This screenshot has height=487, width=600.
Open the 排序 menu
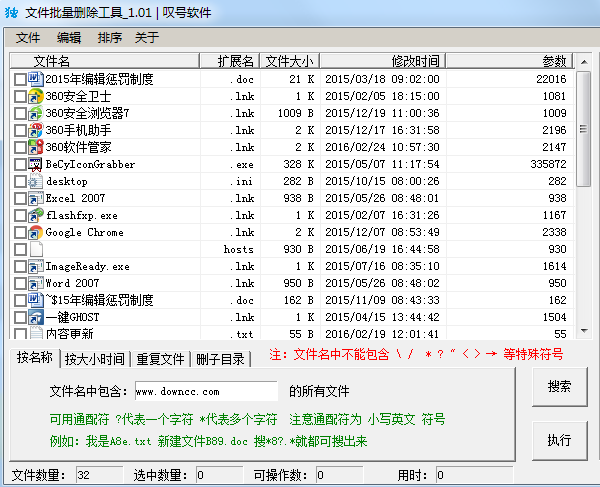pyautogui.click(x=110, y=37)
